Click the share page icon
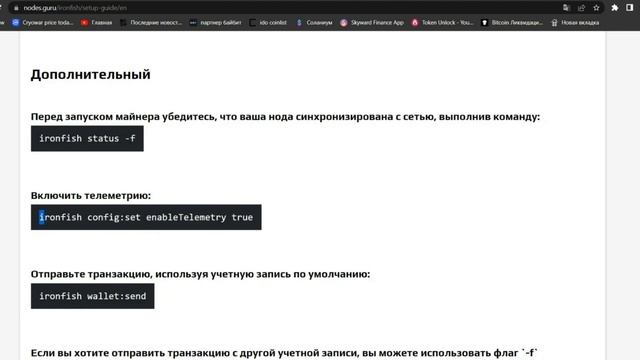 tap(581, 8)
